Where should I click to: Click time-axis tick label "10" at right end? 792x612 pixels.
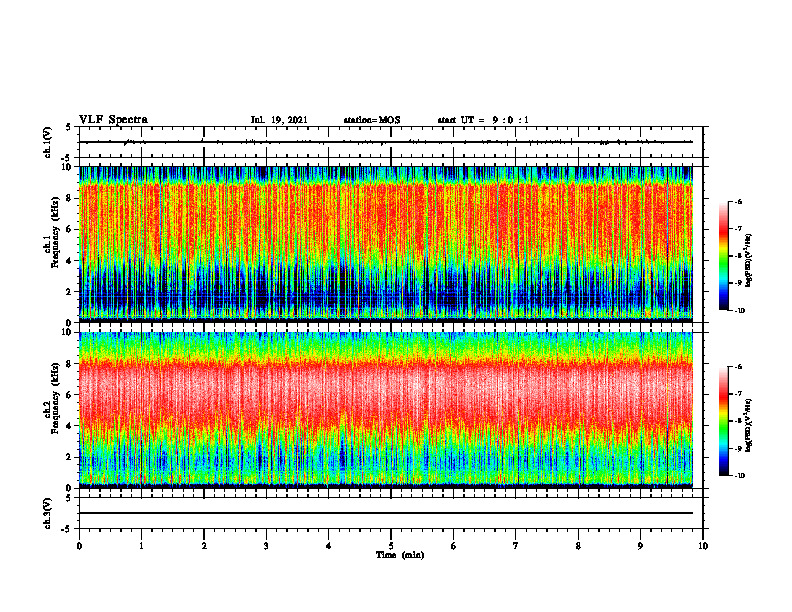[x=703, y=546]
